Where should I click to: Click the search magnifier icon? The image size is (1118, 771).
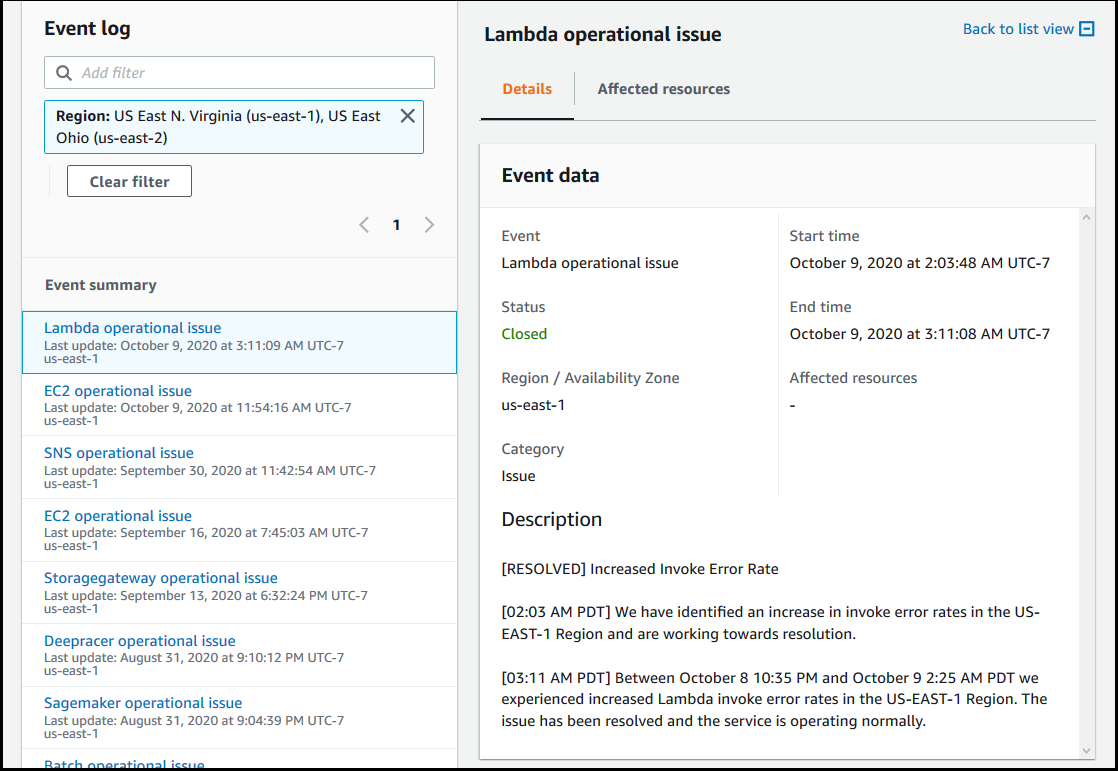pyautogui.click(x=63, y=72)
